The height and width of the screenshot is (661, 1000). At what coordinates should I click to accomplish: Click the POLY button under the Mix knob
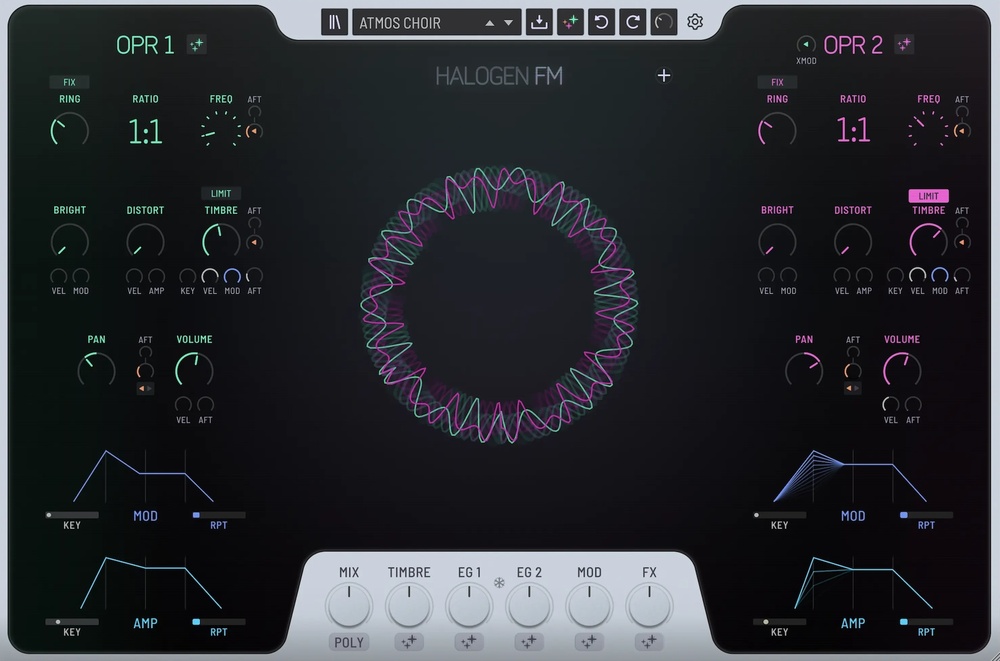[x=349, y=642]
